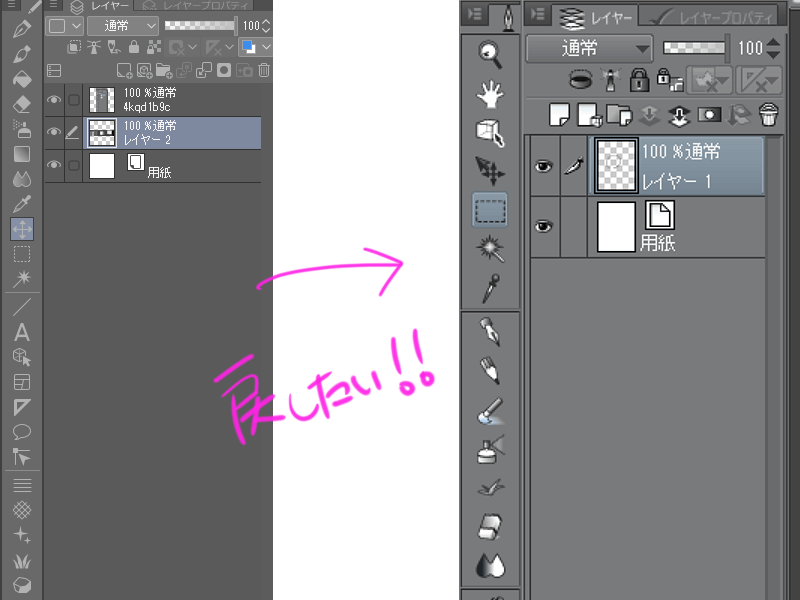Open the right layer panel's menu button

tap(538, 14)
